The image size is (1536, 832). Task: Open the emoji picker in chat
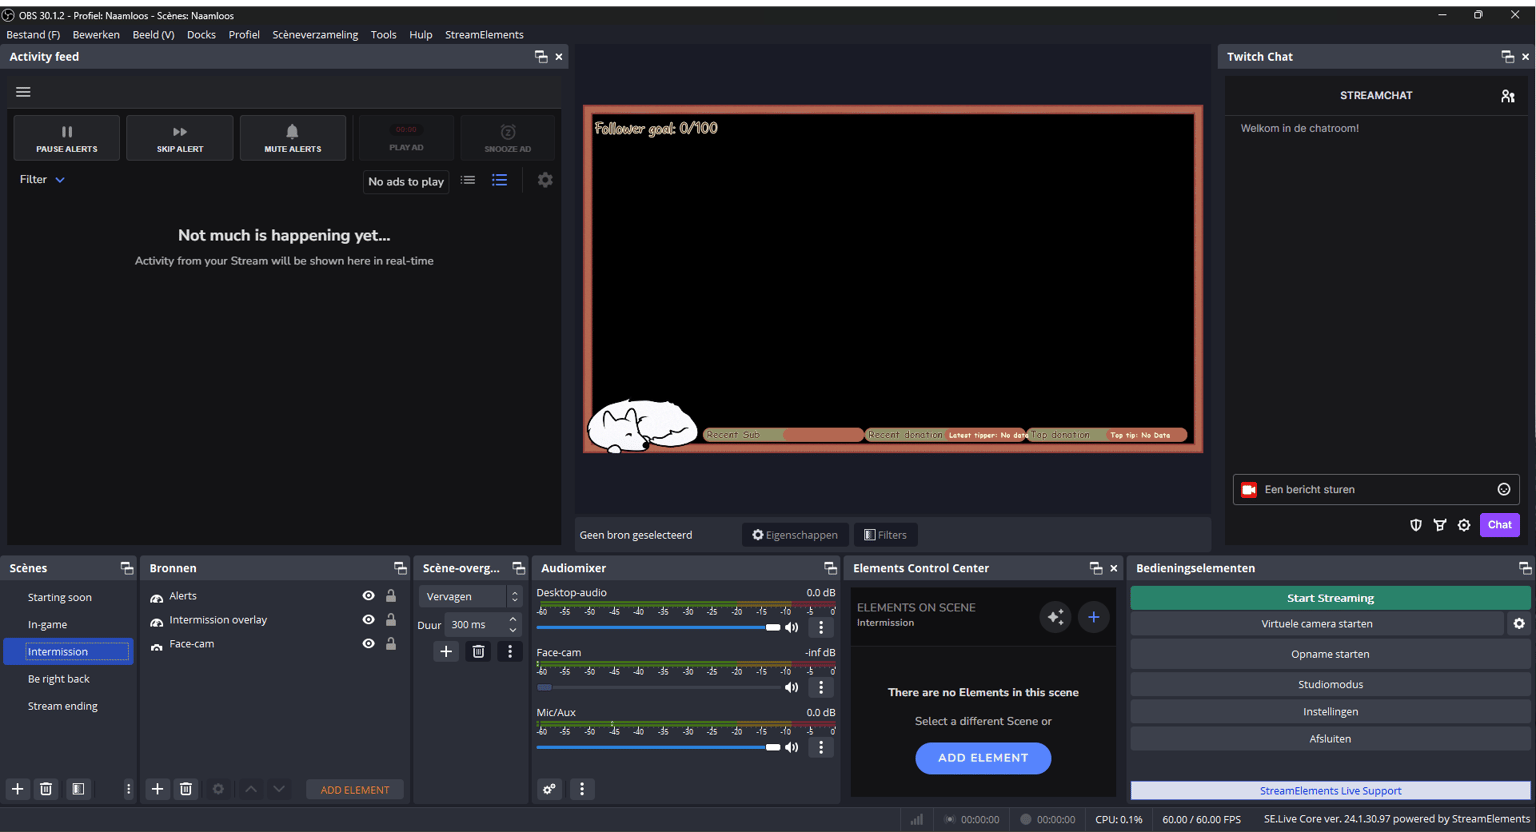point(1504,489)
